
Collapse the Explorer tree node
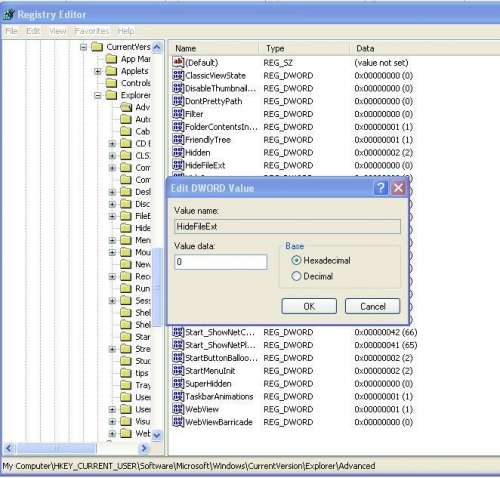click(98, 96)
